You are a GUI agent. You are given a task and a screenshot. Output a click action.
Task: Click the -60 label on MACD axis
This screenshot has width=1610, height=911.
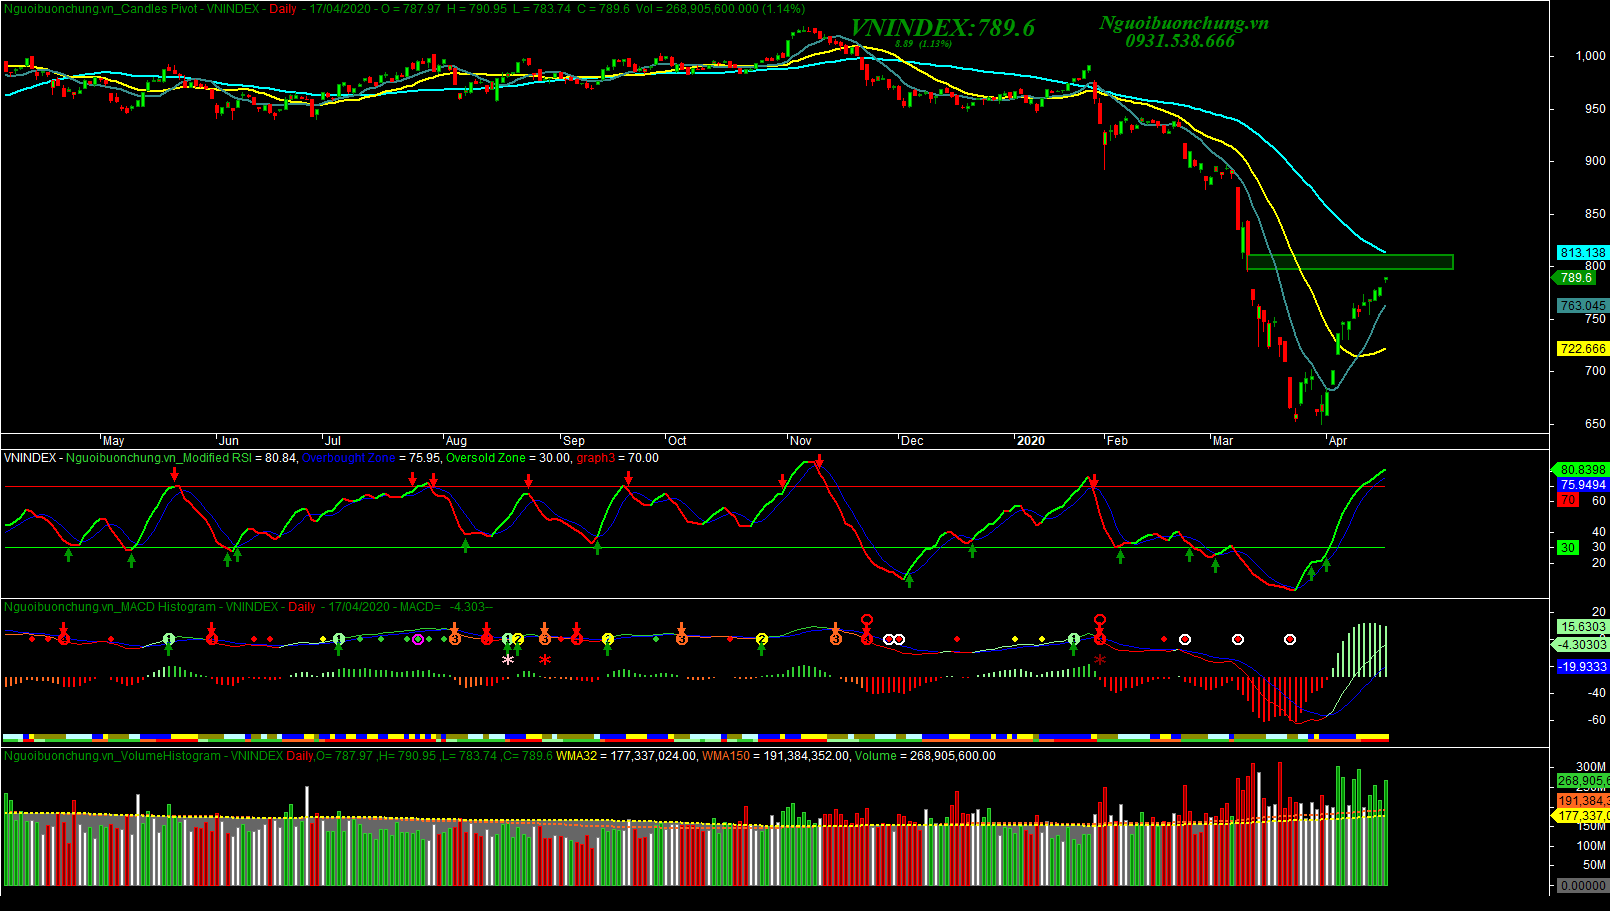(x=1596, y=720)
